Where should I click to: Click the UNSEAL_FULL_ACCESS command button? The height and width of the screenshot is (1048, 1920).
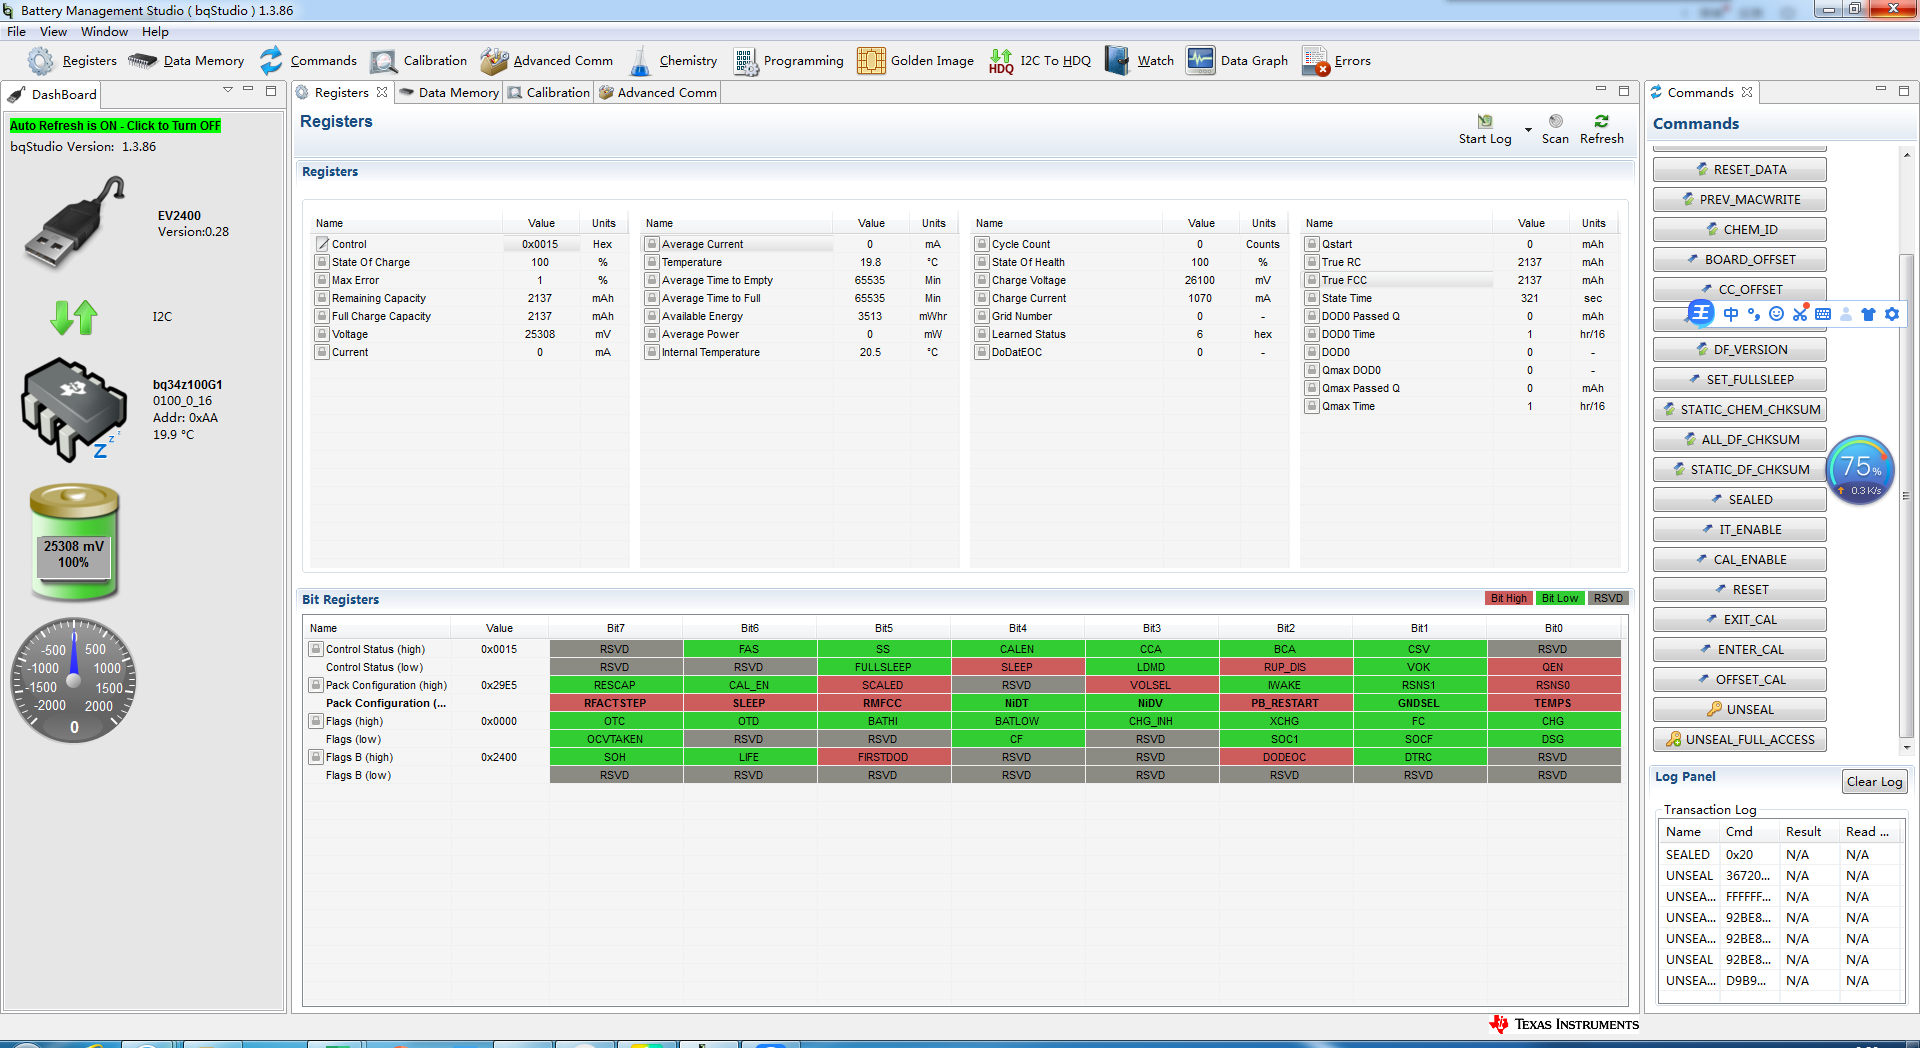pyautogui.click(x=1740, y=740)
